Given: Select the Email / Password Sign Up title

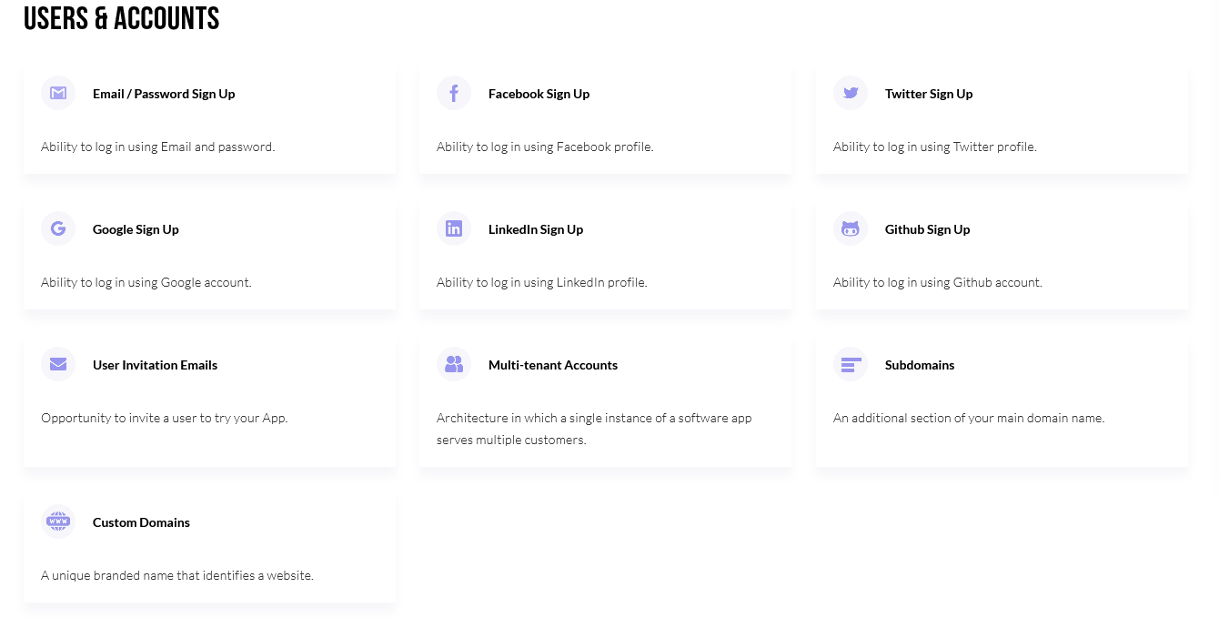Looking at the screenshot, I should tap(164, 94).
